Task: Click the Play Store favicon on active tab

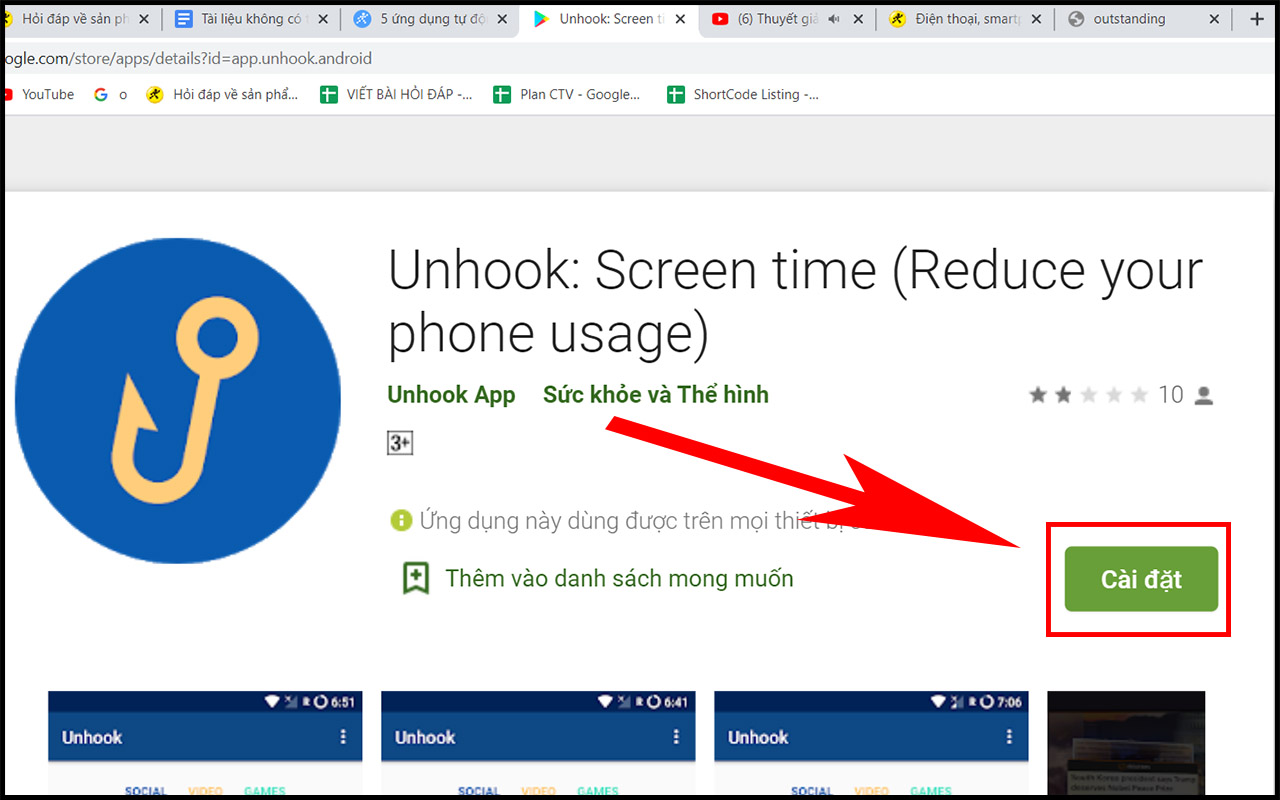Action: tap(541, 19)
